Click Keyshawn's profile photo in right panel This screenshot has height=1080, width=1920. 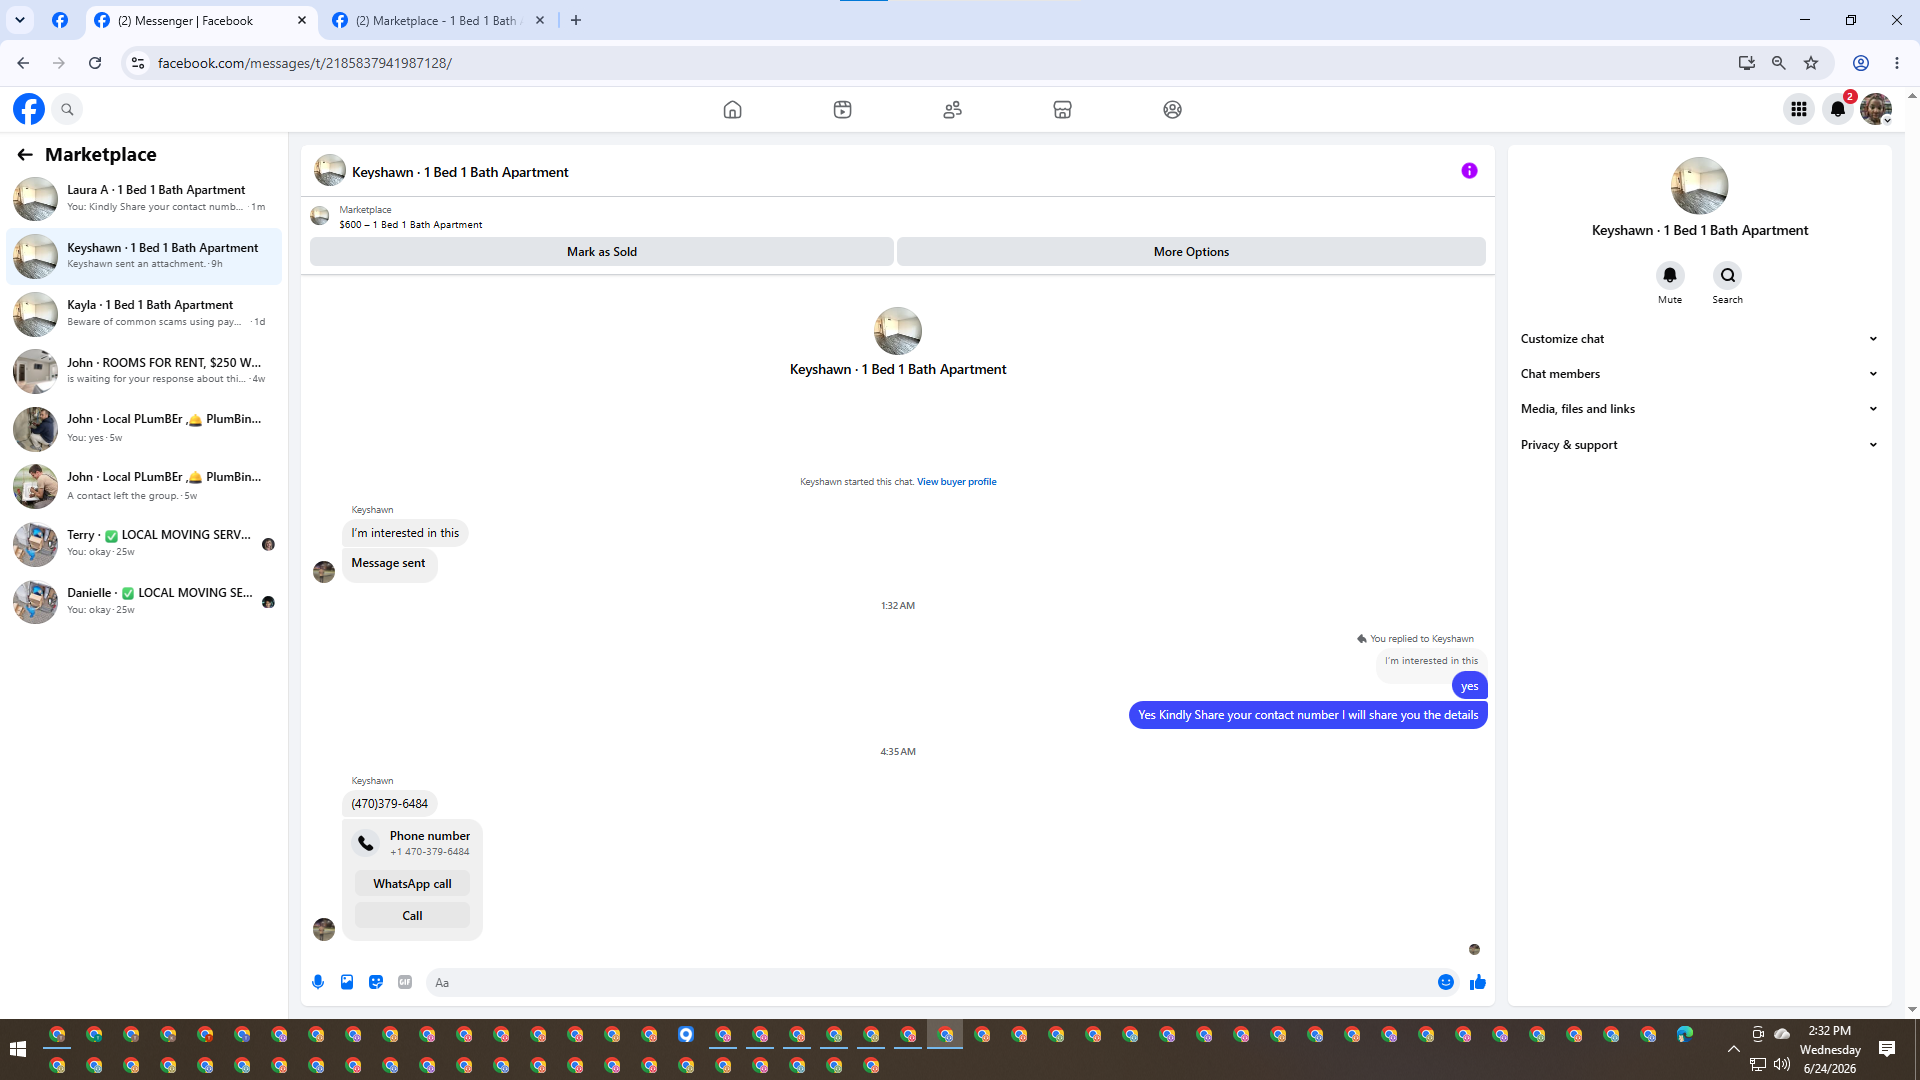coord(1699,186)
